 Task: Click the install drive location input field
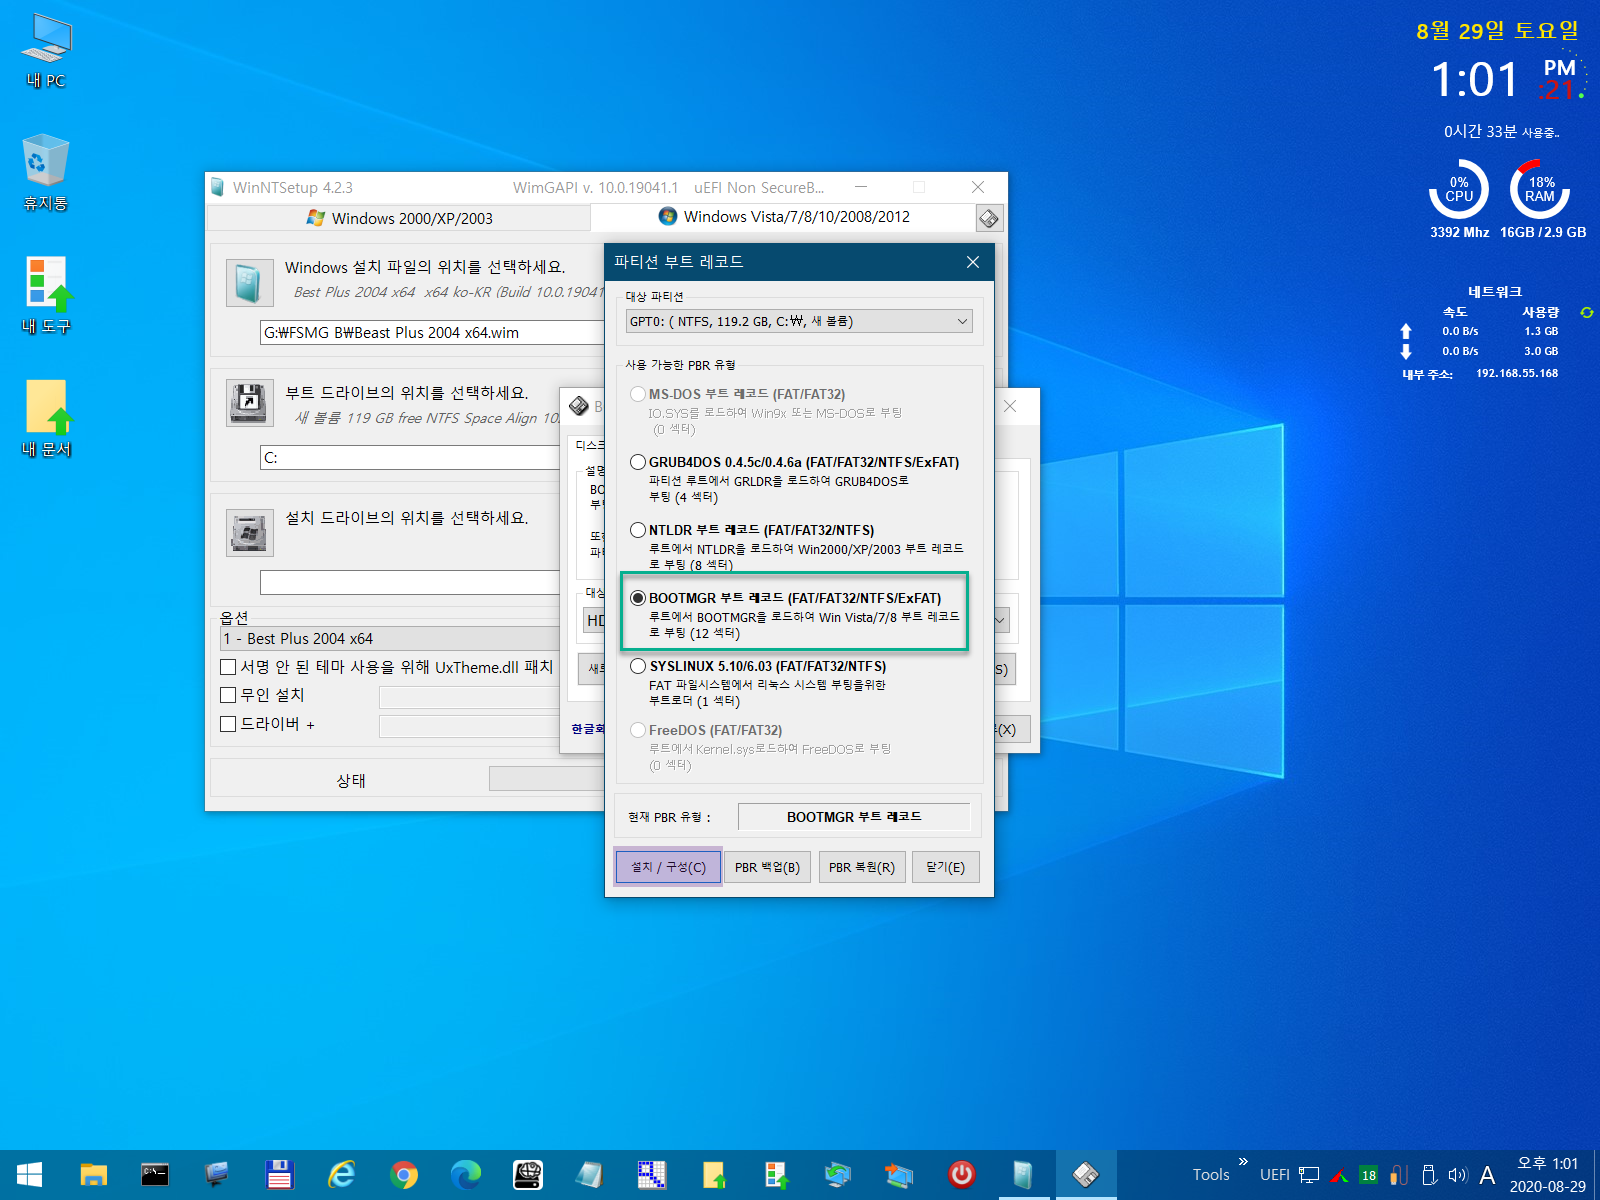click(410, 583)
